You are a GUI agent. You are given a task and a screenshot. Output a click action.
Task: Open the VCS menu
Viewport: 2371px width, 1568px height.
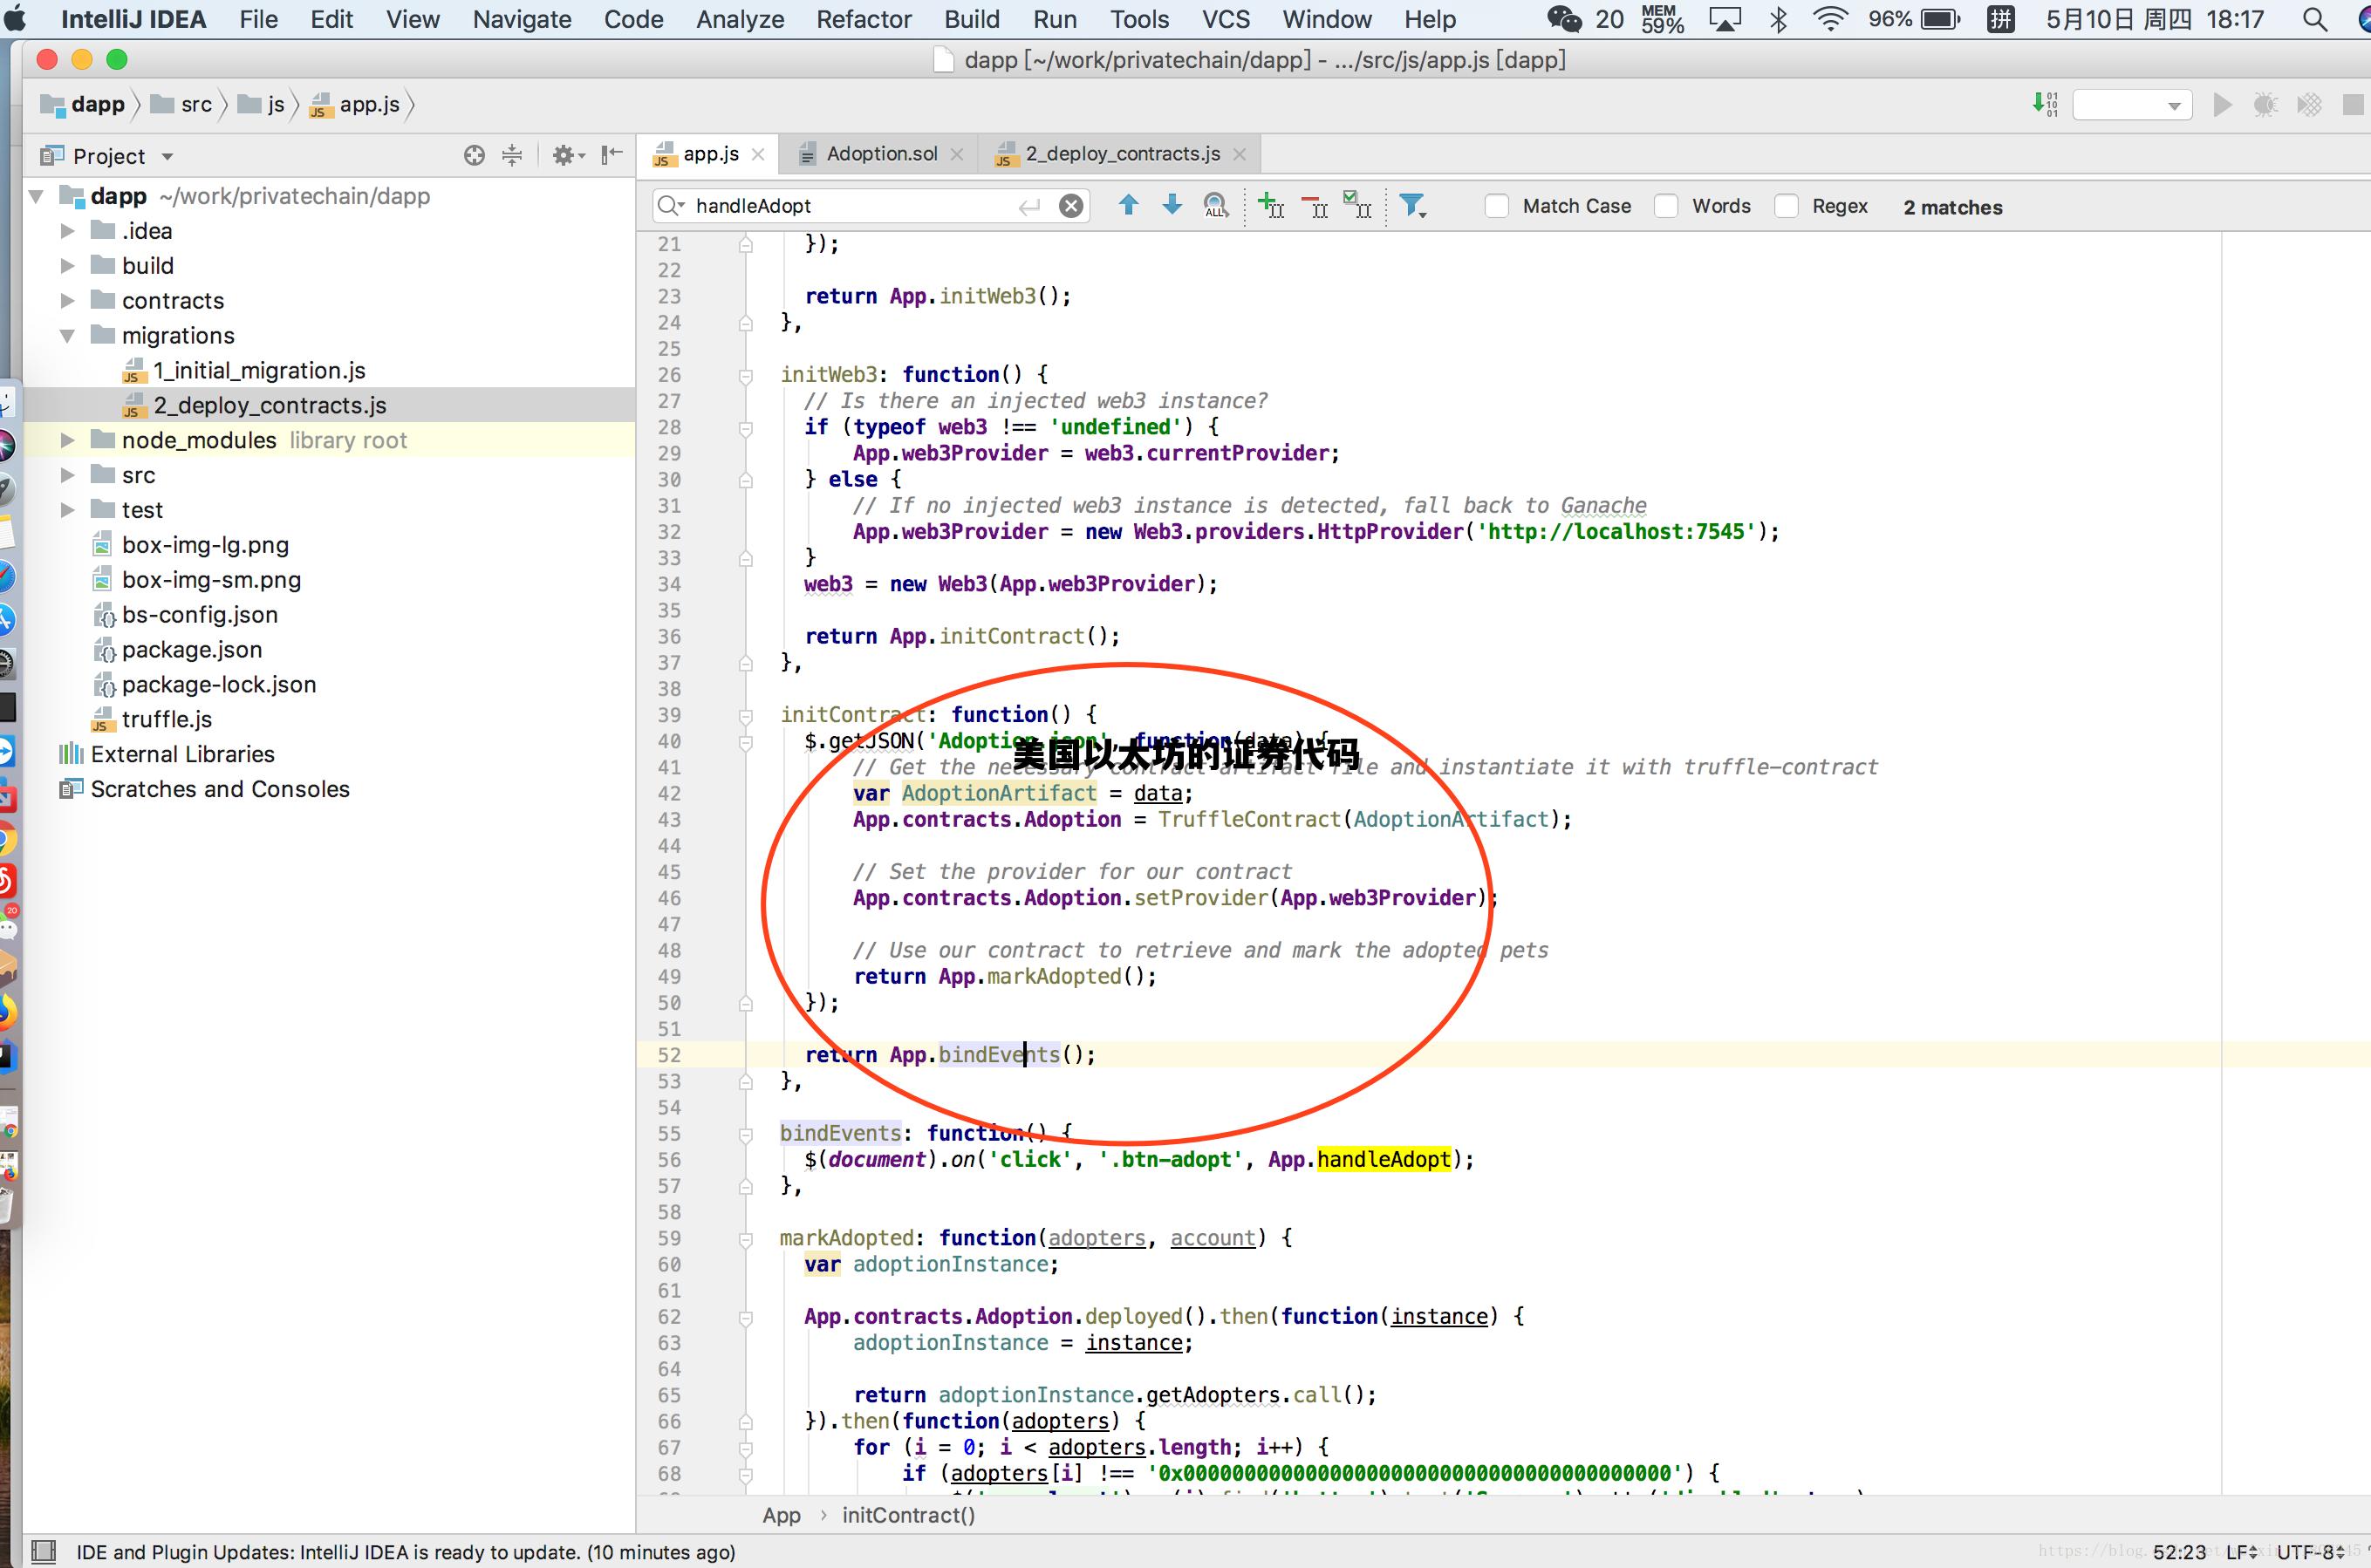[x=1225, y=19]
